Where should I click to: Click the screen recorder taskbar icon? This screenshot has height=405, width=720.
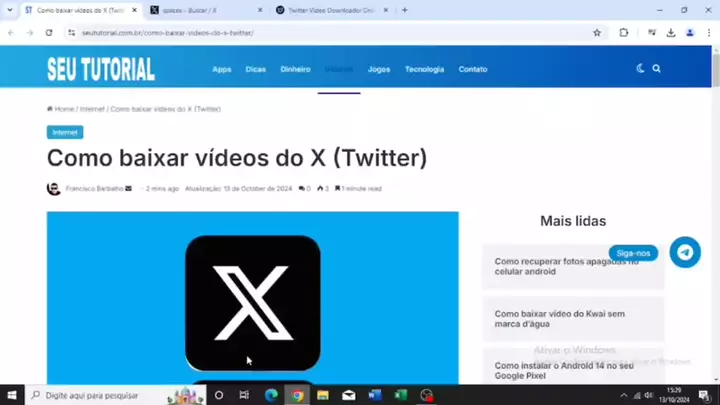pyautogui.click(x=427, y=395)
